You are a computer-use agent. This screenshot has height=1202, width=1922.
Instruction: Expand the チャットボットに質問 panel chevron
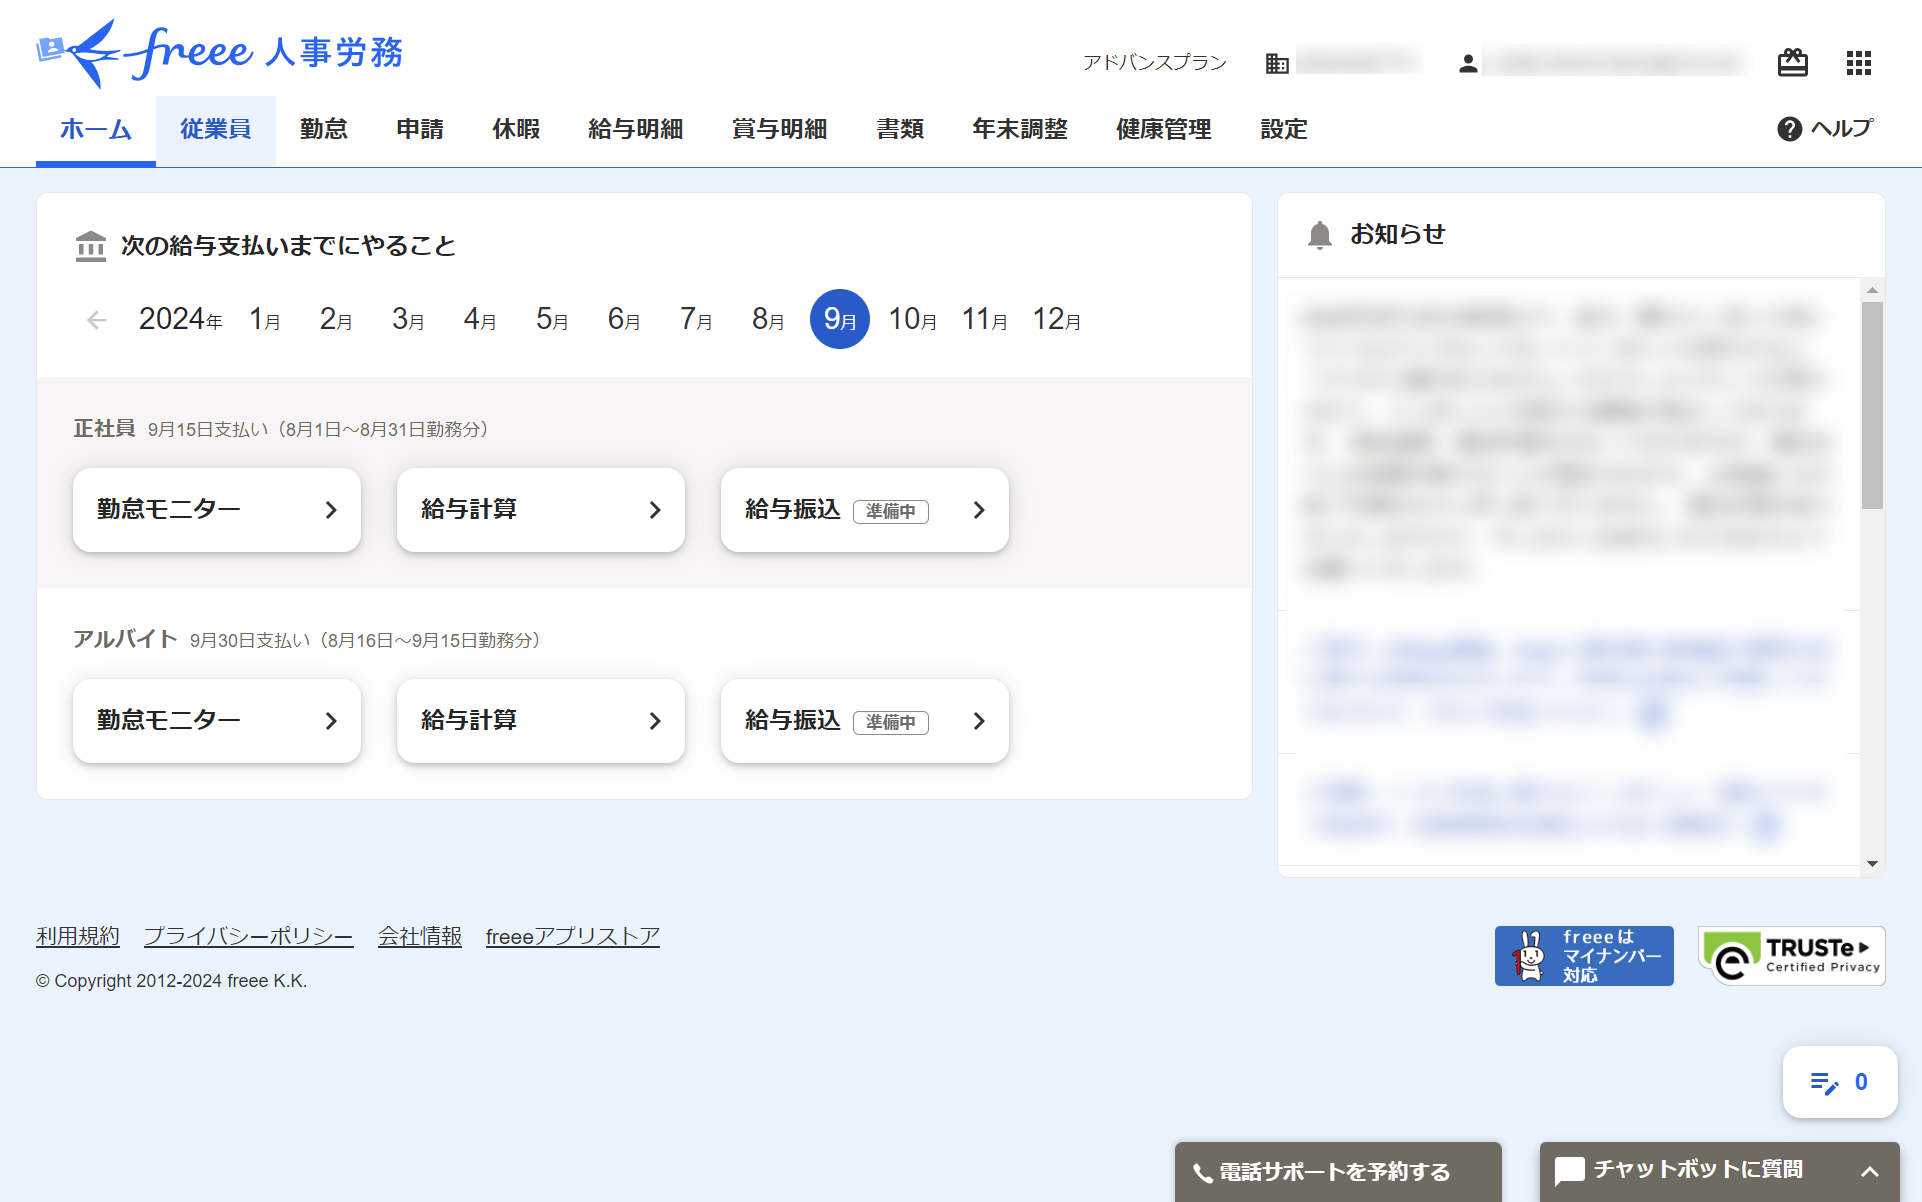tap(1869, 1171)
